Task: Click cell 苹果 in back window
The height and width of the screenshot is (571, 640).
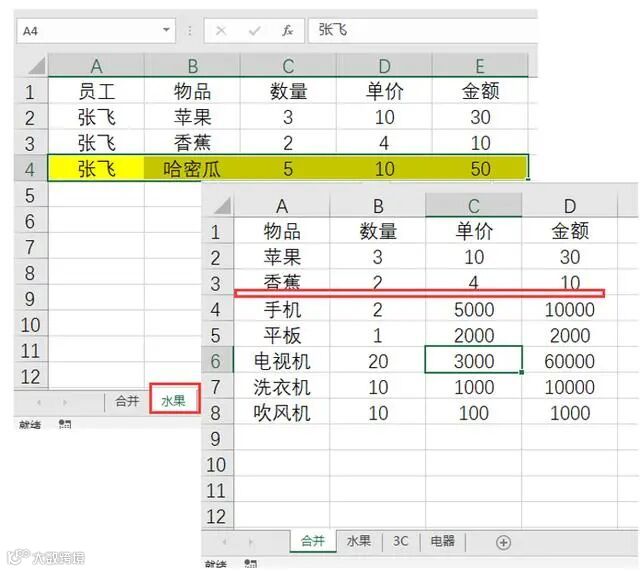Action: [192, 117]
